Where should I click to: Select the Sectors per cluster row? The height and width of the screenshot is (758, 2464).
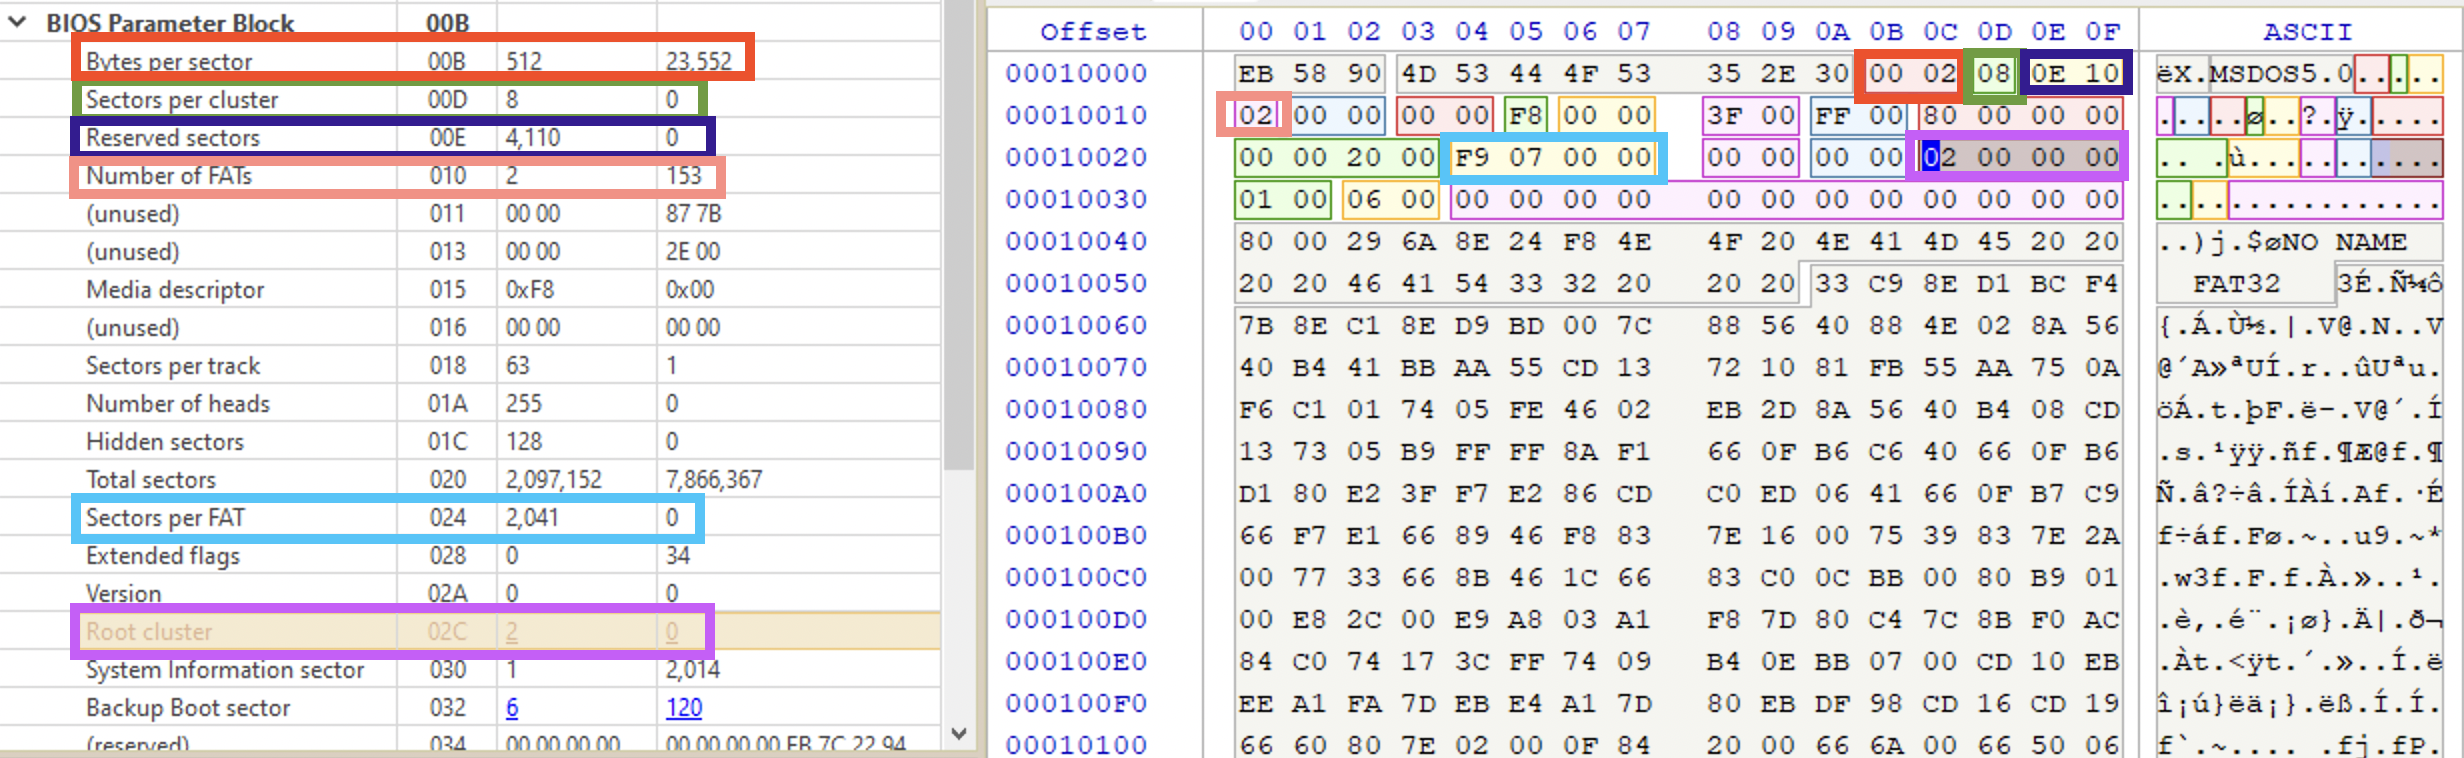click(470, 99)
